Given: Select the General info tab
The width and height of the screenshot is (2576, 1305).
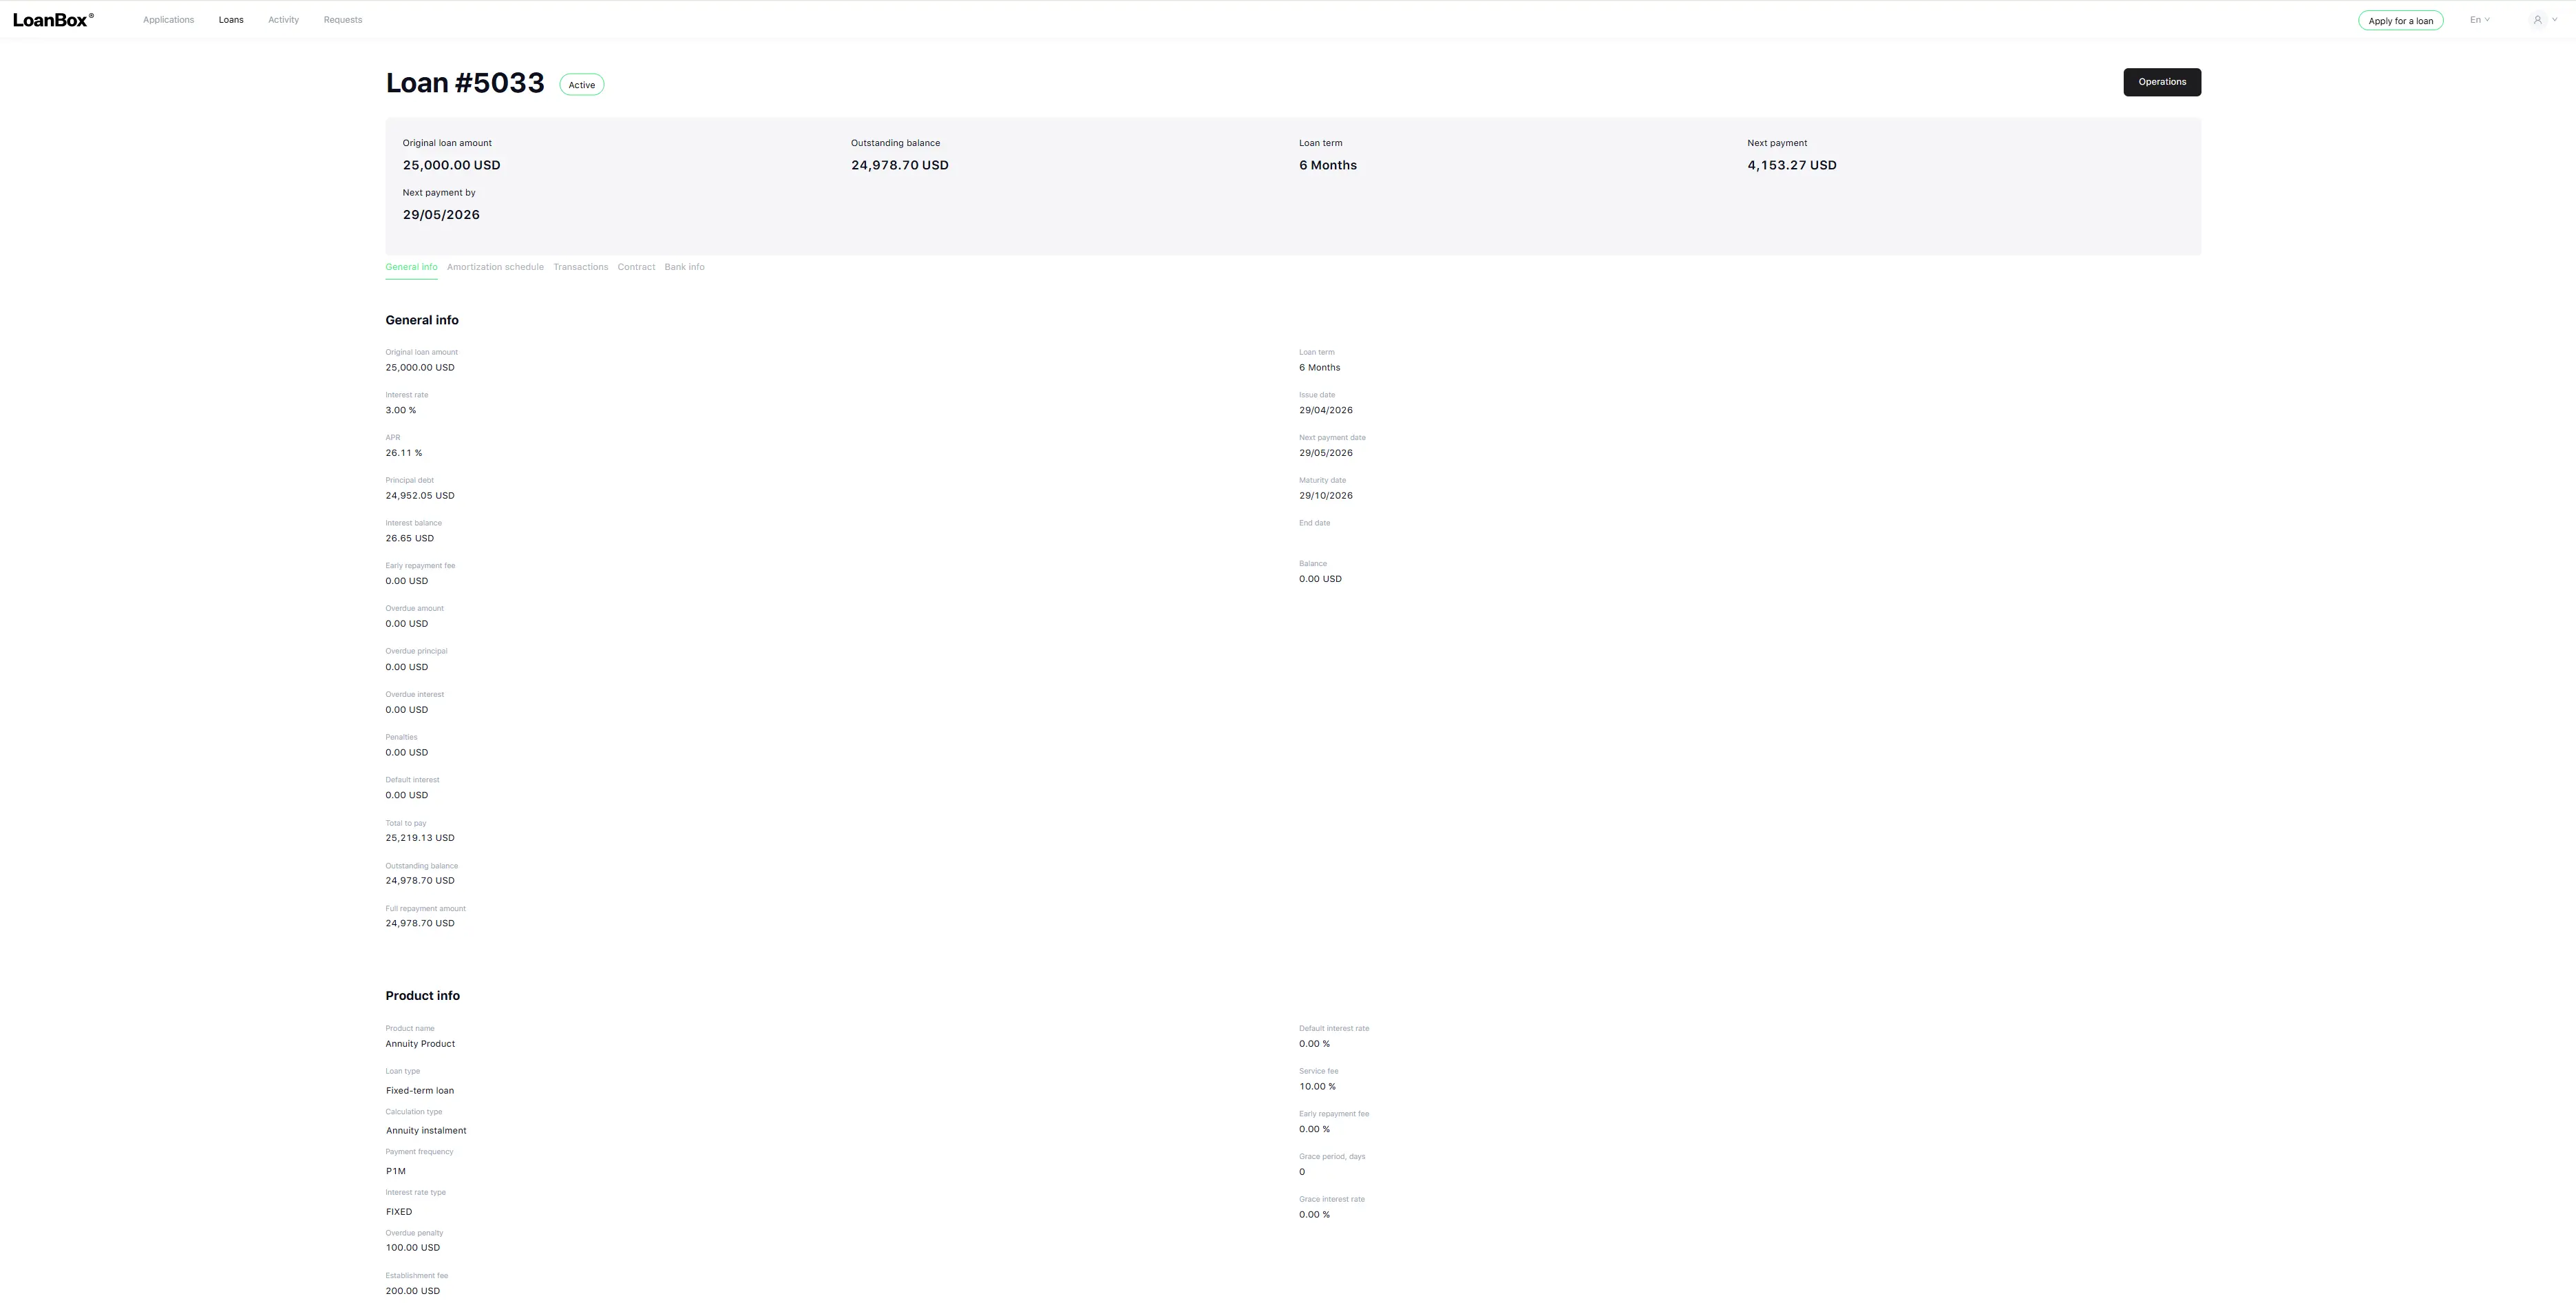Looking at the screenshot, I should (411, 267).
